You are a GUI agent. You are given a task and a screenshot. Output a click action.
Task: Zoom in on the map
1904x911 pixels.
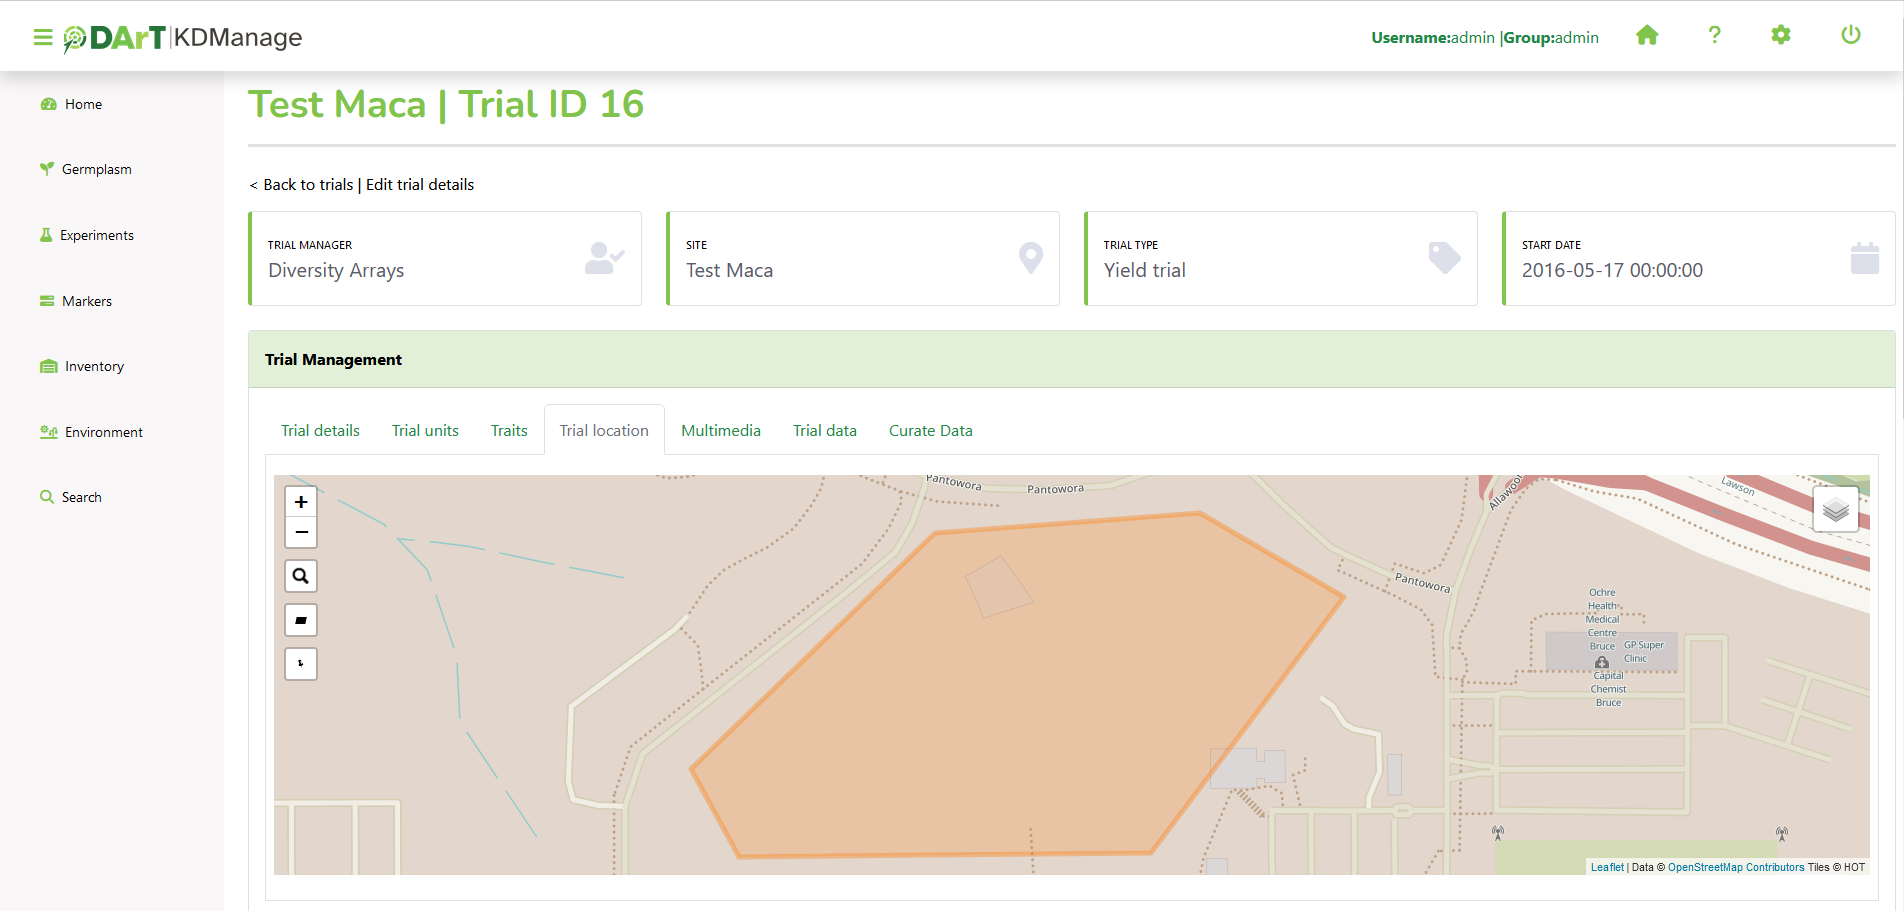point(301,502)
